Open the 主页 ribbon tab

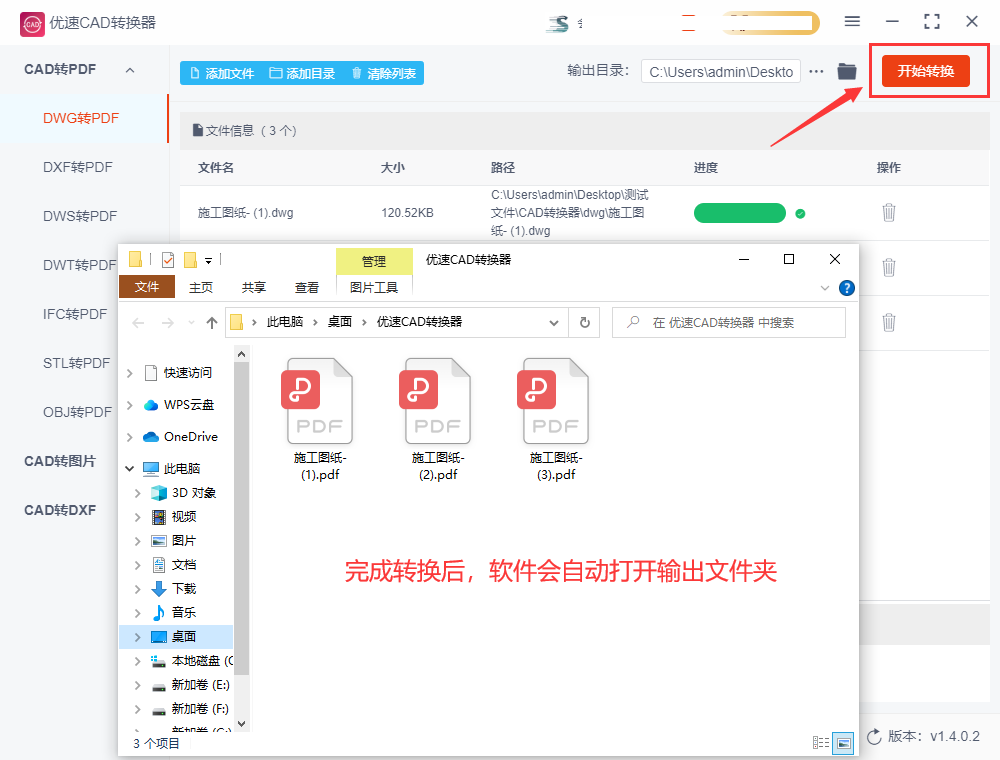(201, 288)
